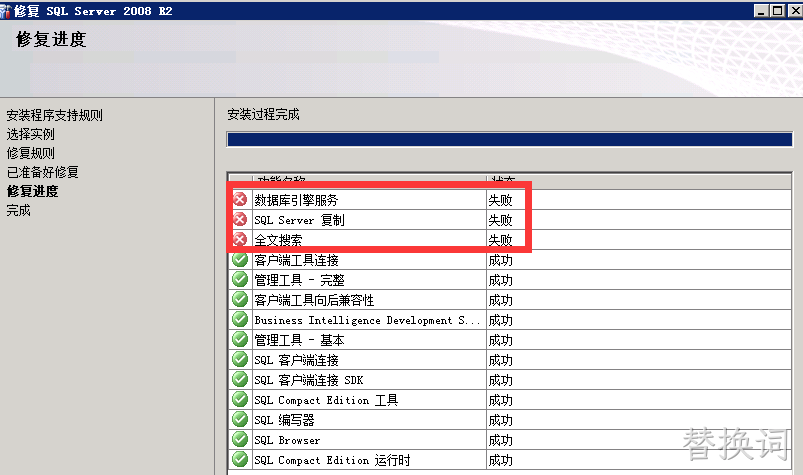Select the 安装程序支持规则 step
This screenshot has width=803, height=475.
54,115
